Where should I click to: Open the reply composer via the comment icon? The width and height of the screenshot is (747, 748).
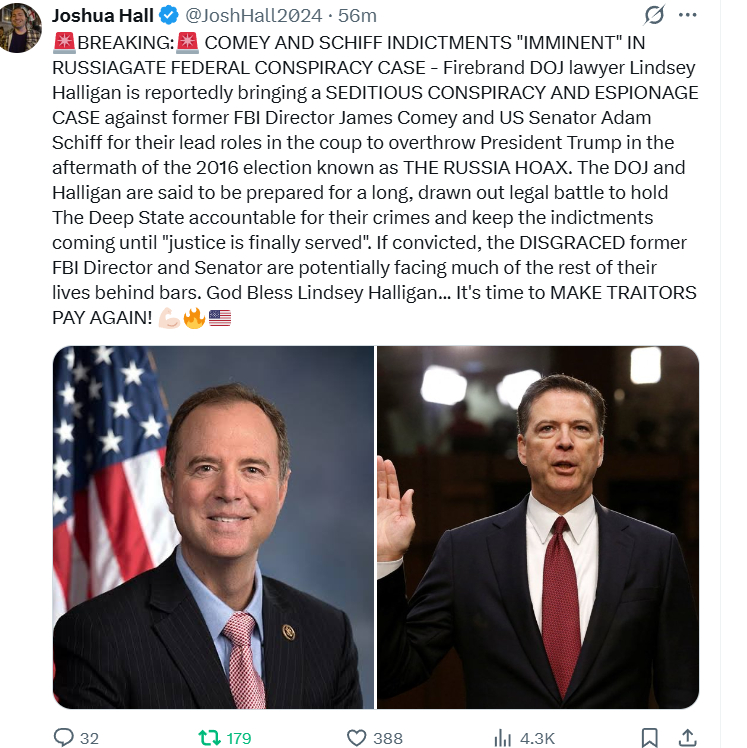(x=64, y=737)
